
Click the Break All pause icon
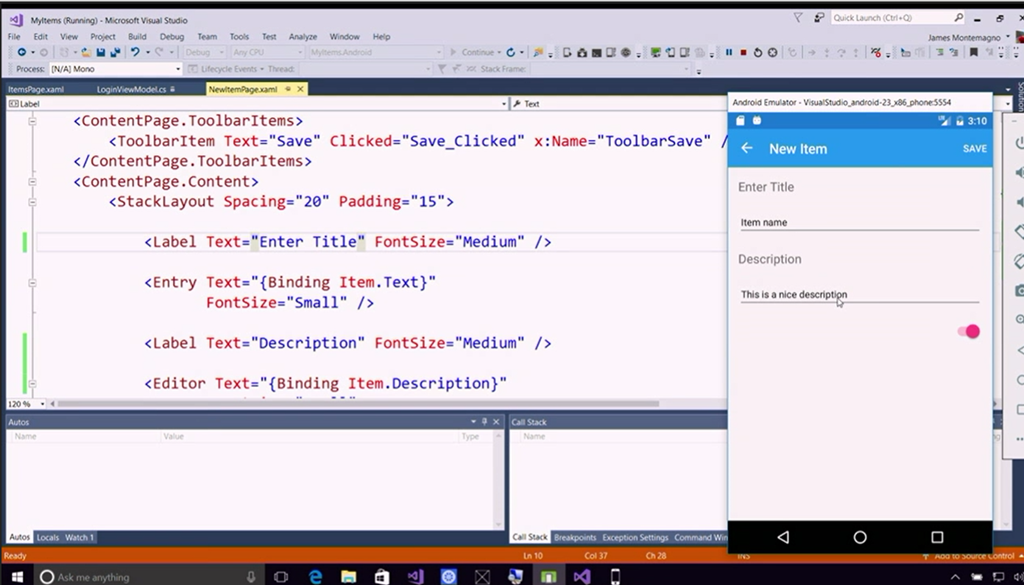729,53
